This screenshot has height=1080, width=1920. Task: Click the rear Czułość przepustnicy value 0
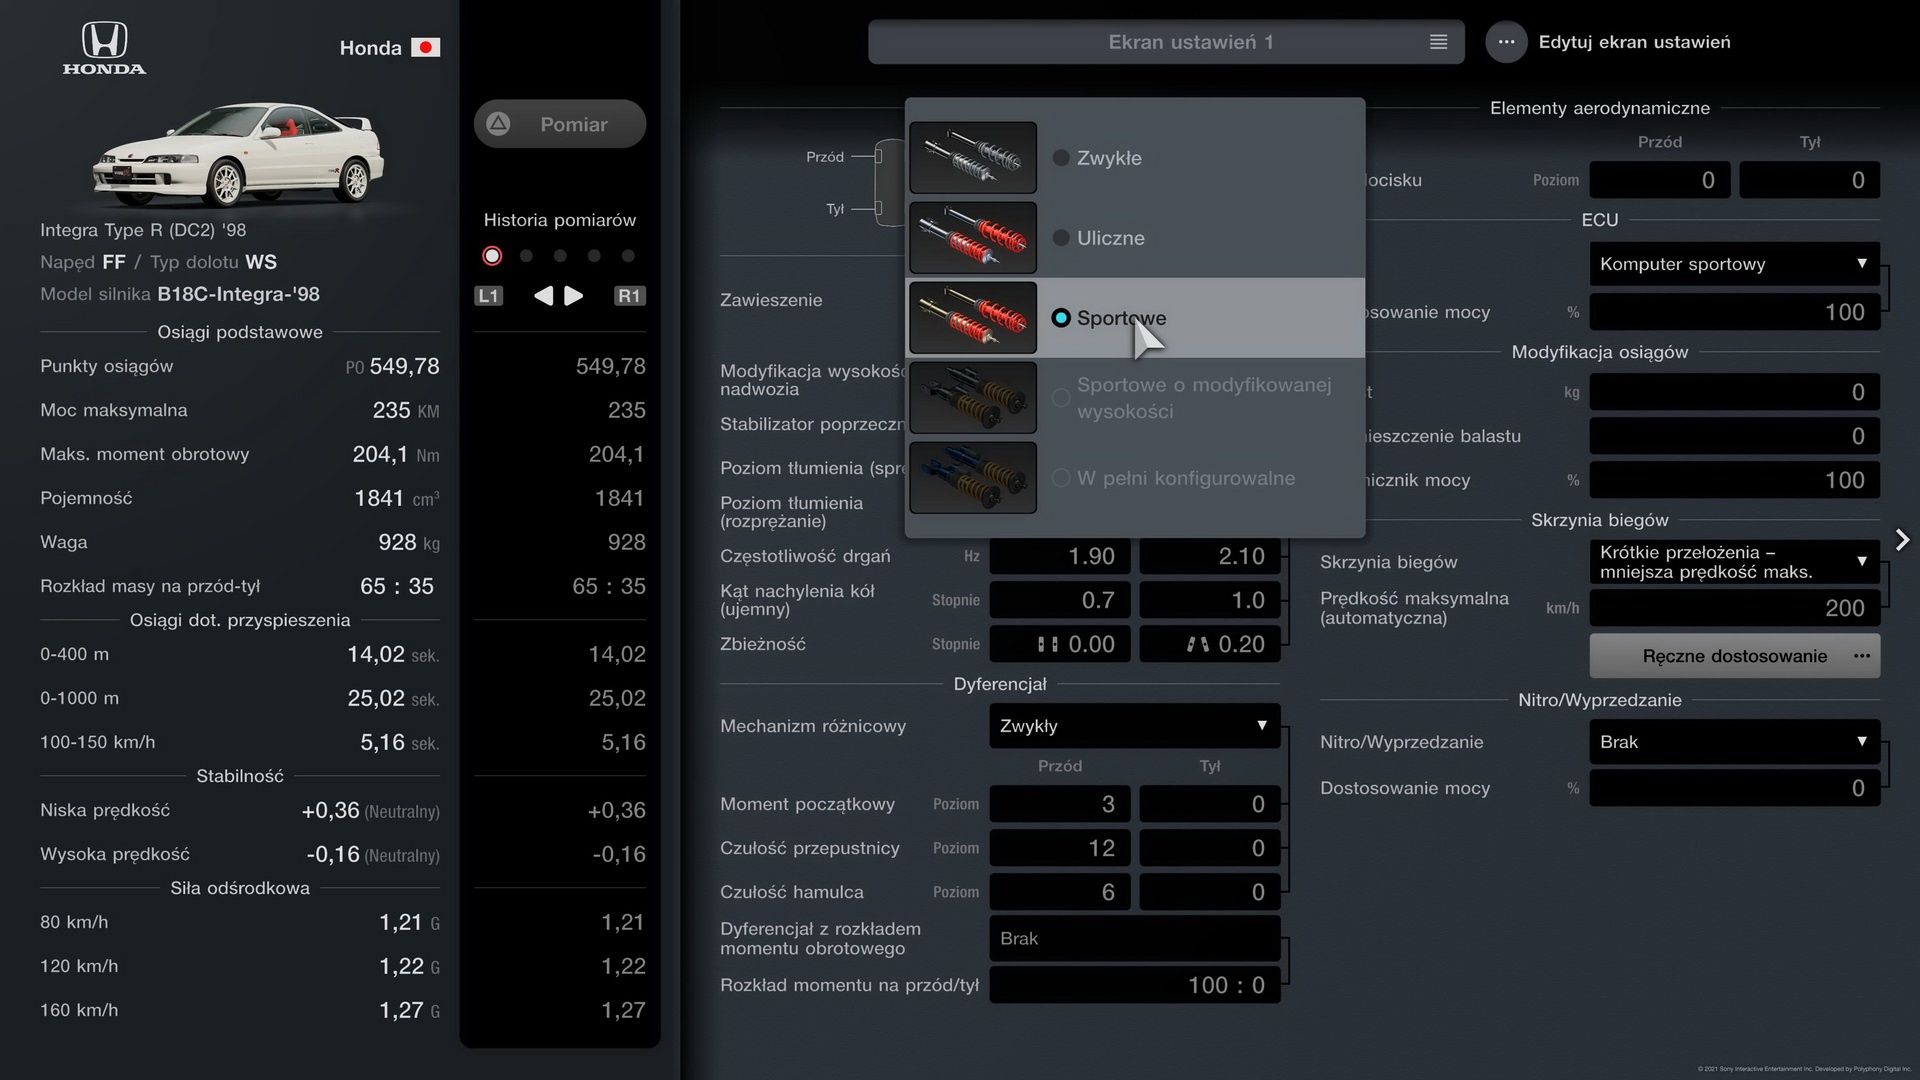point(1210,848)
